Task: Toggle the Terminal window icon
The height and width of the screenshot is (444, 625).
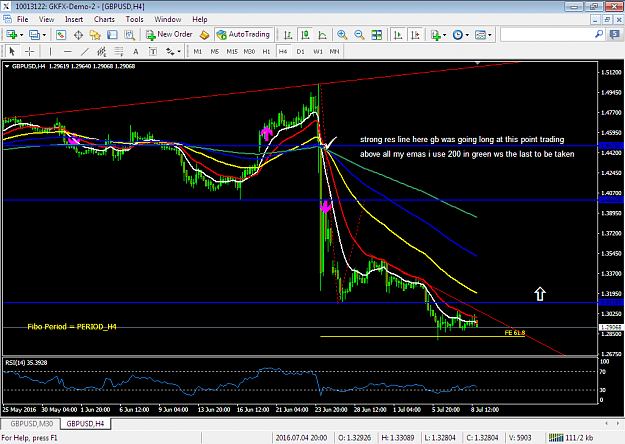Action: click(x=112, y=35)
